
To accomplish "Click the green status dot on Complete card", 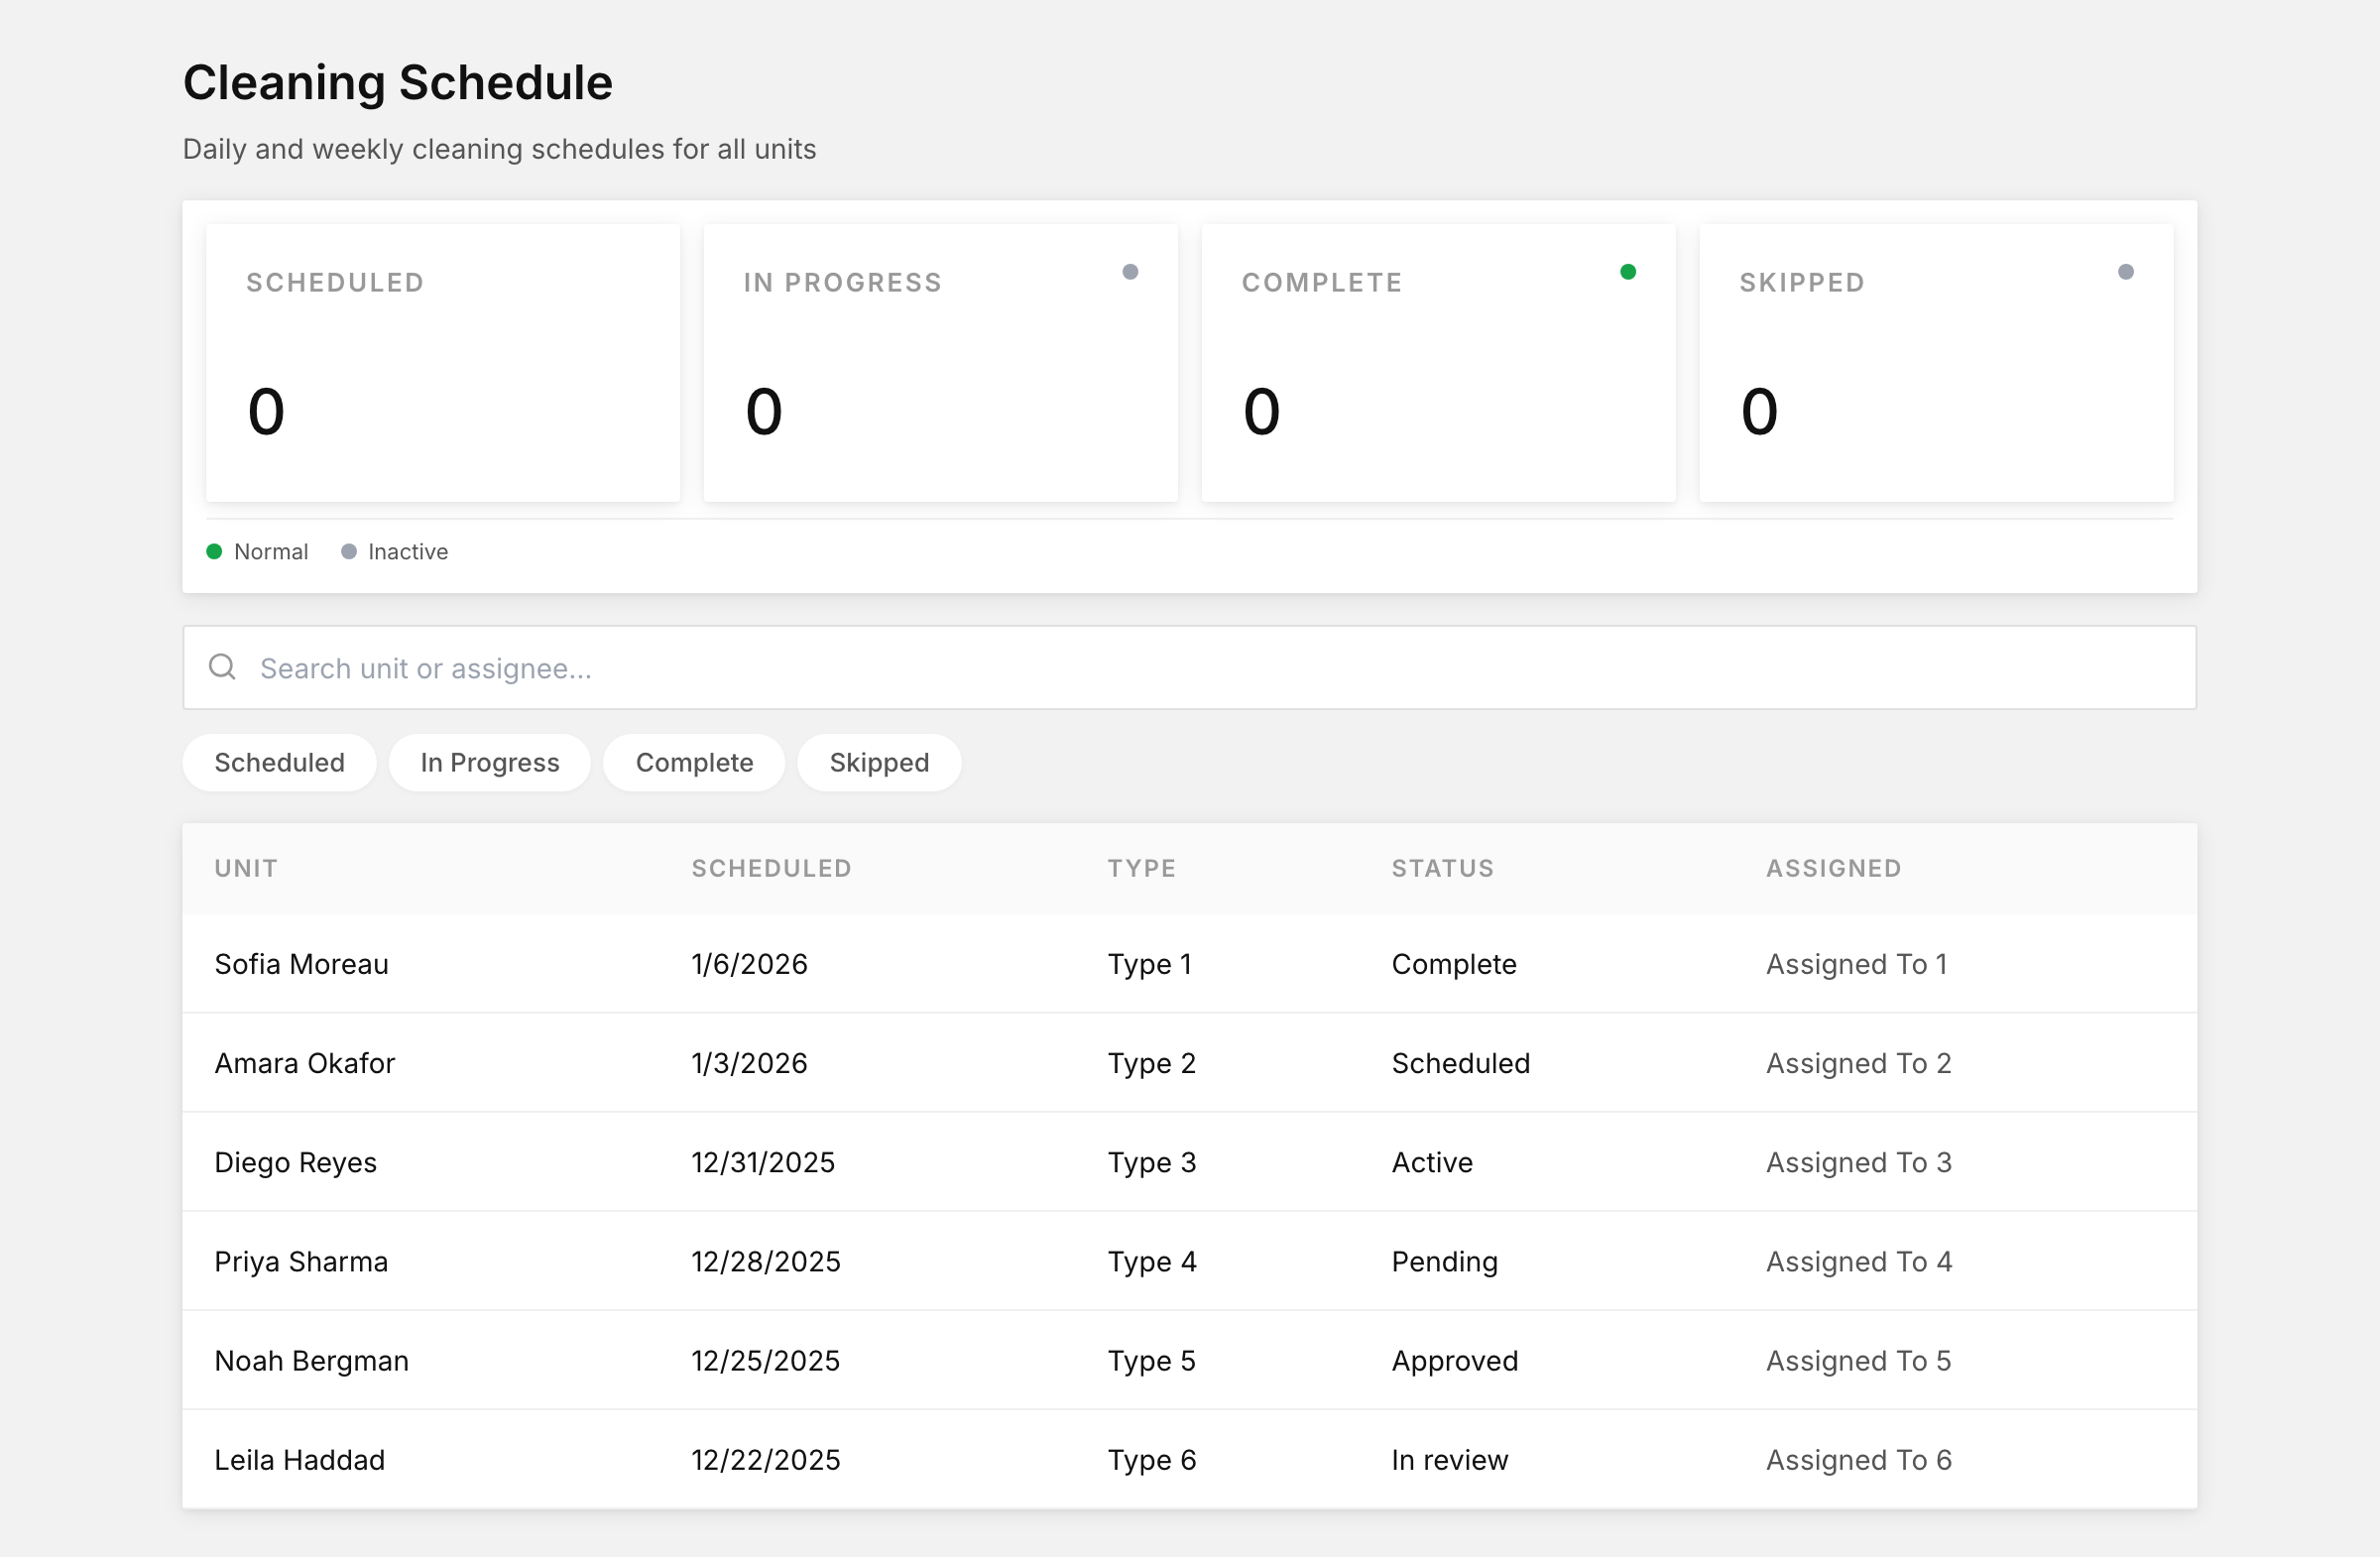I will (x=1628, y=273).
